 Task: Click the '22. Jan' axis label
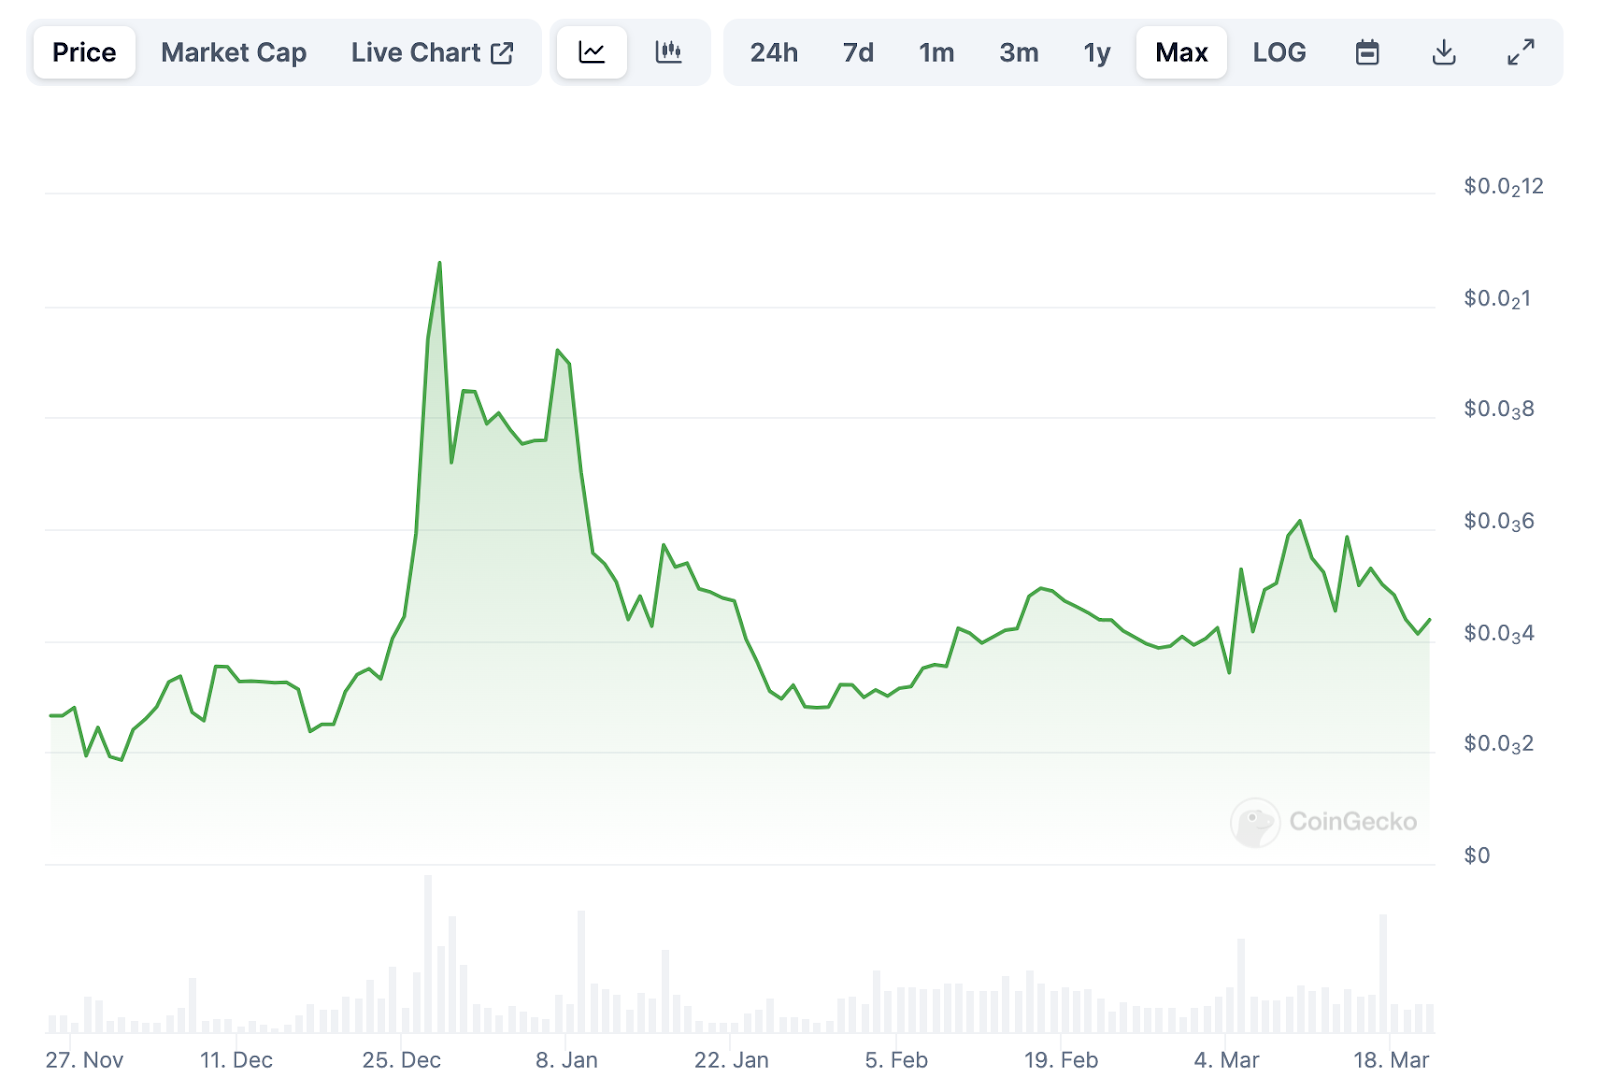[x=731, y=1060]
